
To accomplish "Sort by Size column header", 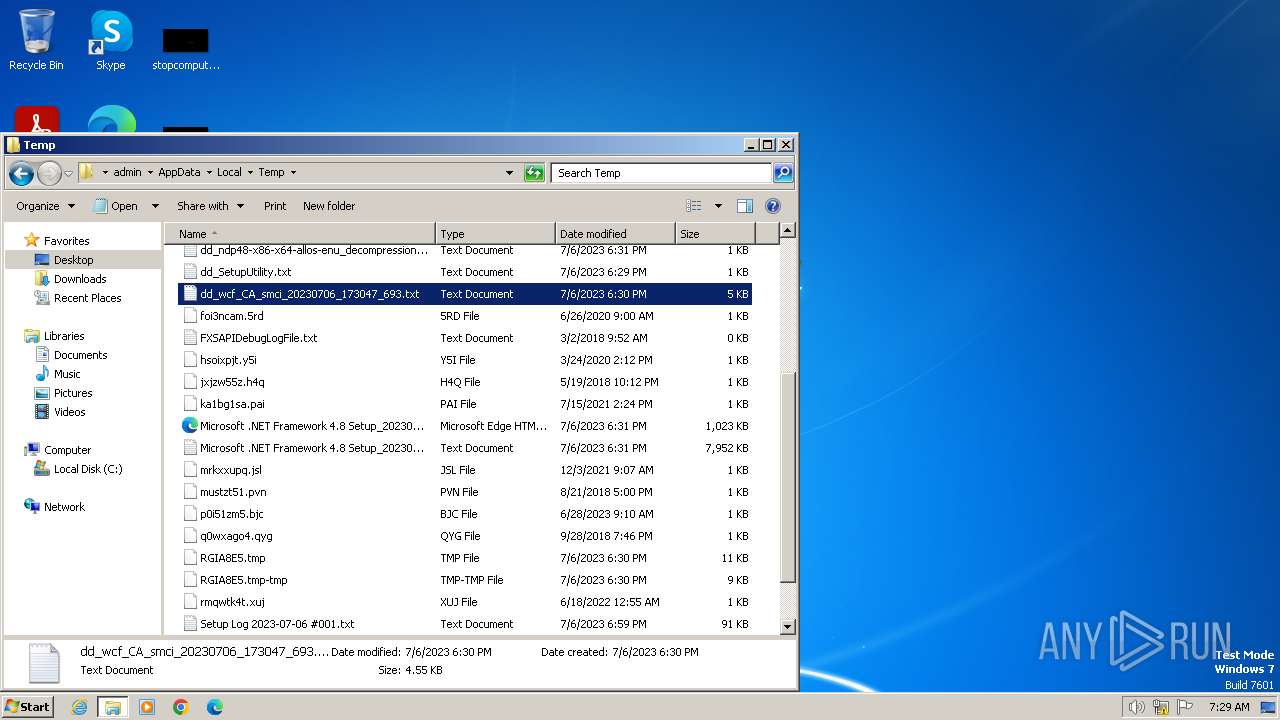I will 715,234.
